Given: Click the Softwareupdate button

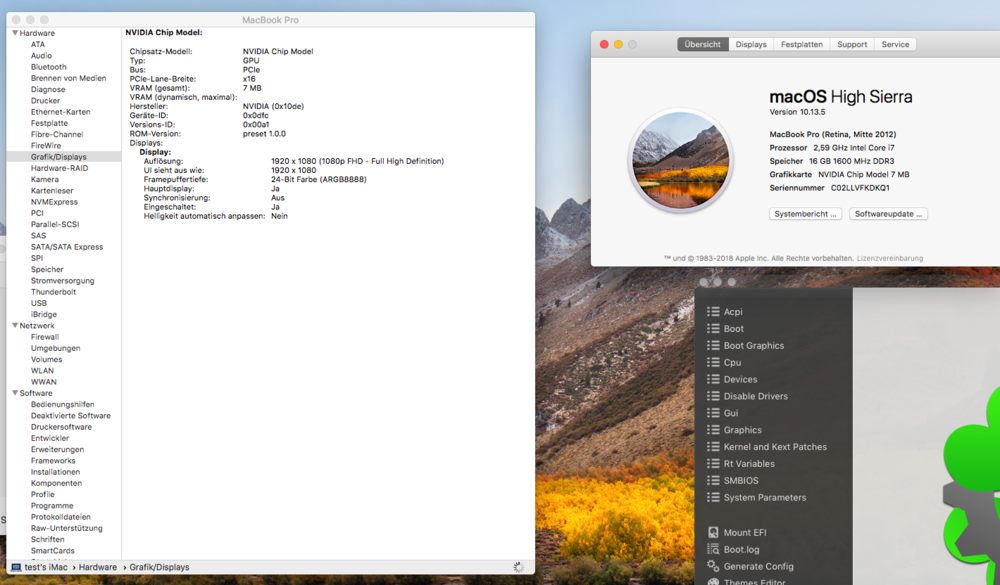Looking at the screenshot, I should [x=888, y=214].
